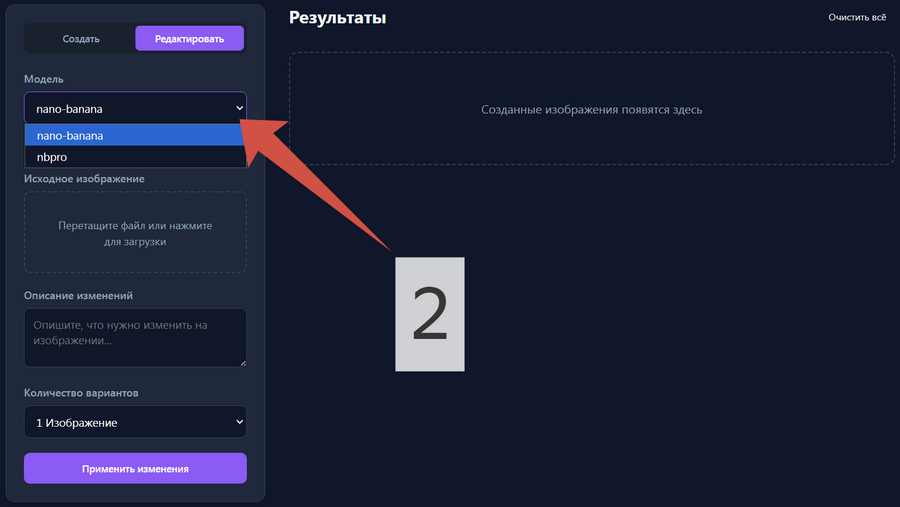Image resolution: width=900 pixels, height=507 pixels.
Task: Click the Модель field label
Action: pos(44,78)
